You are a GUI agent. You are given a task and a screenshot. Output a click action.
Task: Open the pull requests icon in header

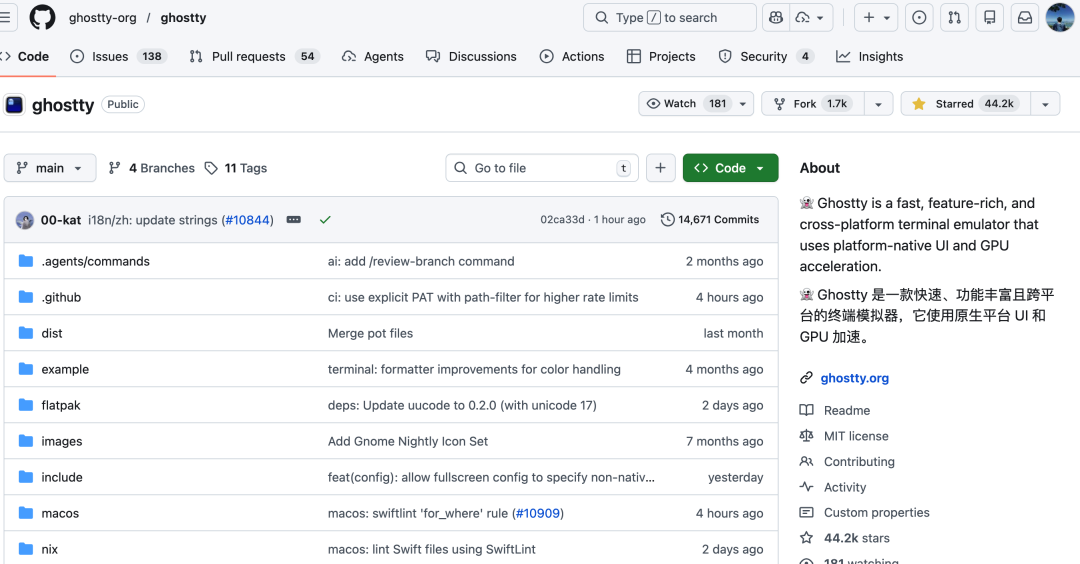(955, 17)
